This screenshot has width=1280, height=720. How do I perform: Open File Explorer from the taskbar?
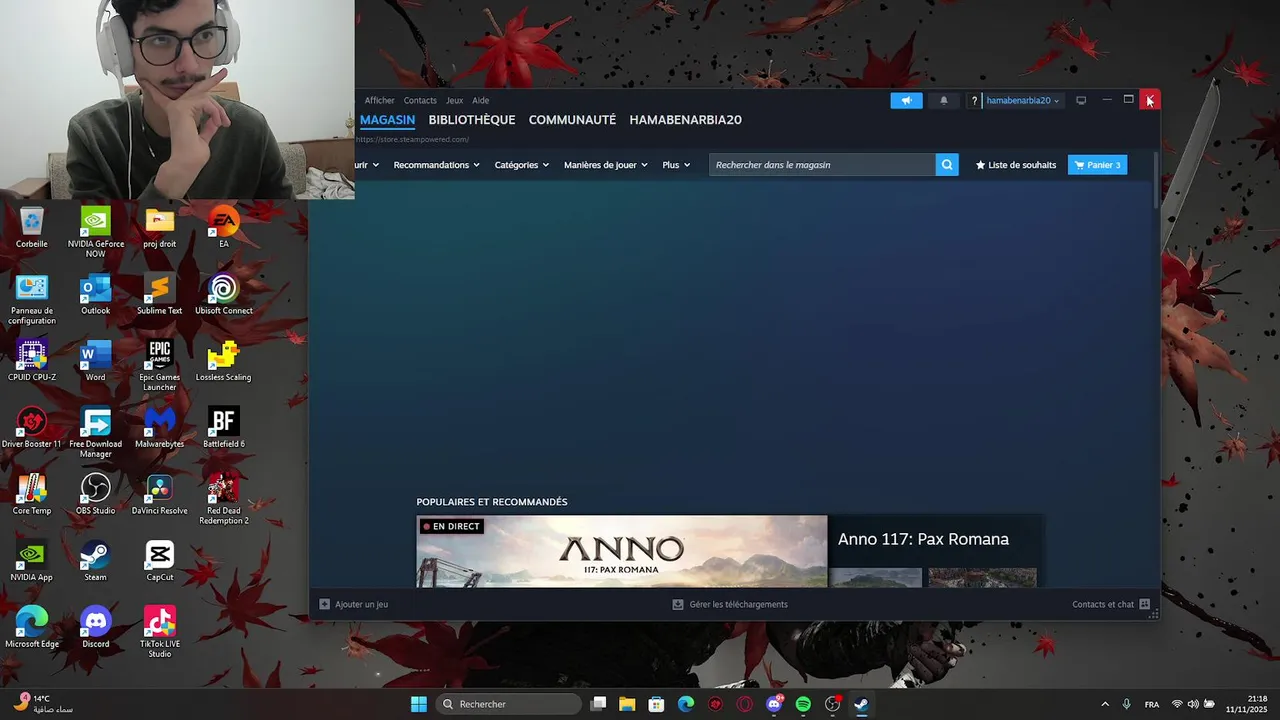coord(627,704)
